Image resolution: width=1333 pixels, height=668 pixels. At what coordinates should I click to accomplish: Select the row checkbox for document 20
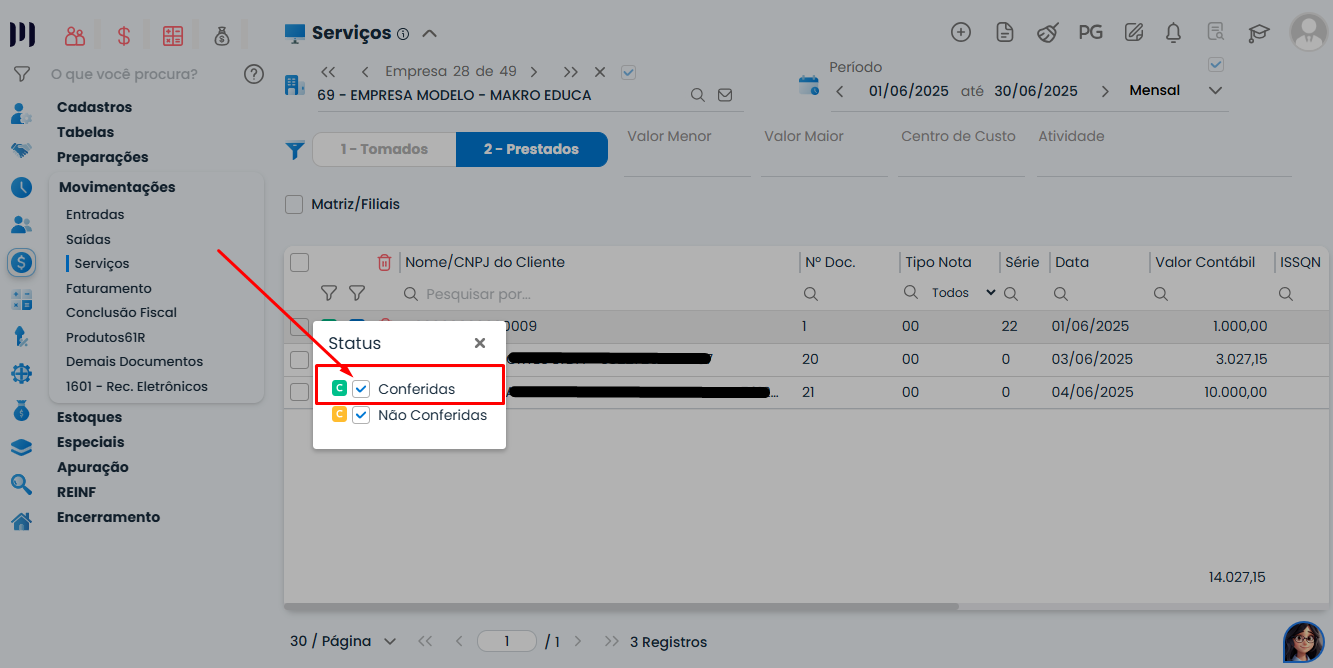coord(299,359)
